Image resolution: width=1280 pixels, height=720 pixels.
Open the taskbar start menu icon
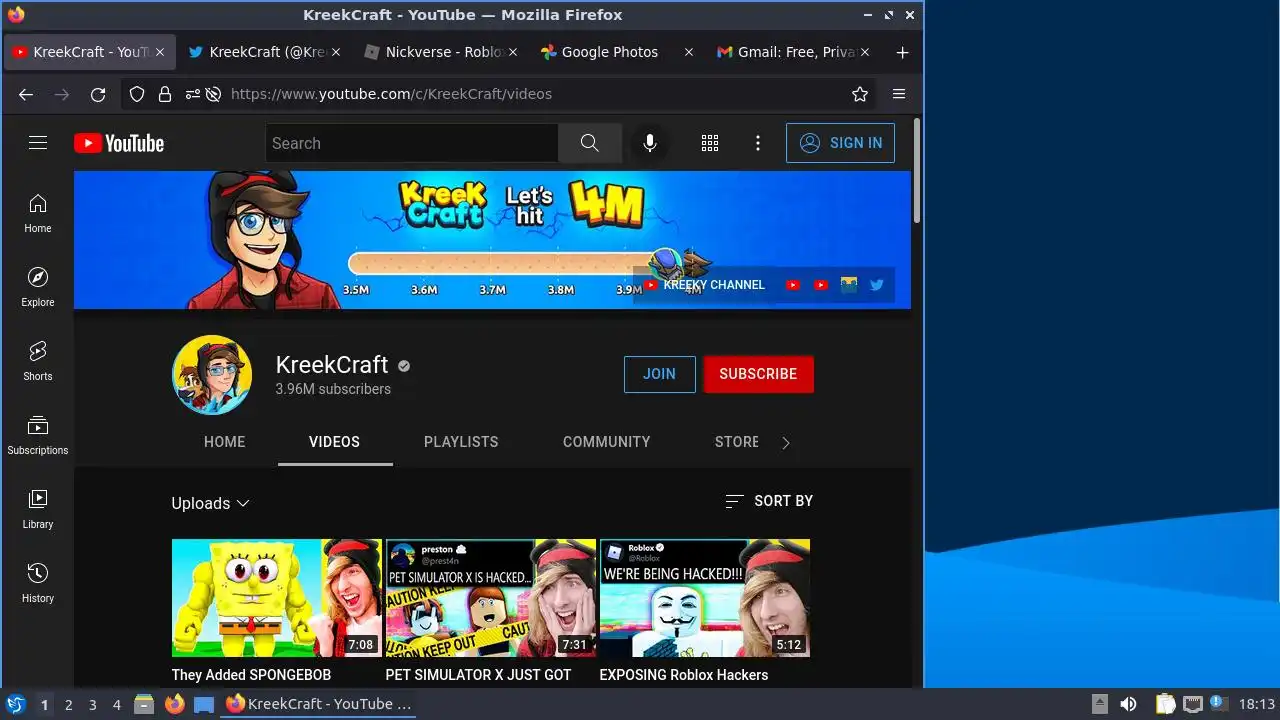[15, 704]
